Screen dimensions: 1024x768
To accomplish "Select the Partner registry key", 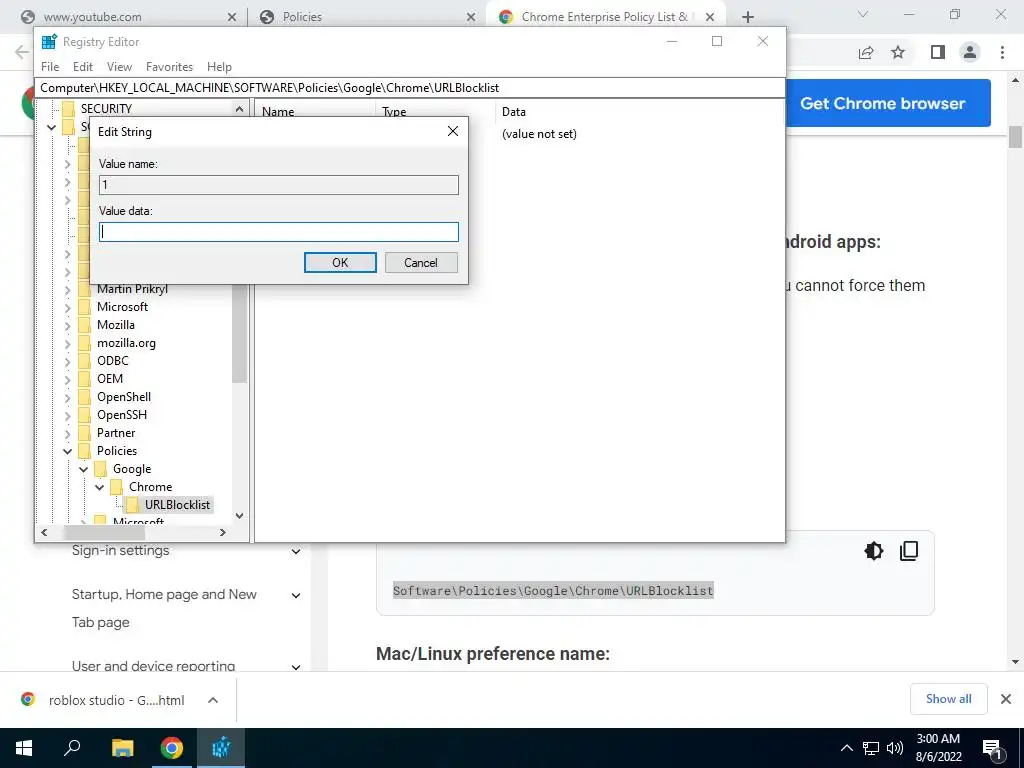I will [x=116, y=433].
